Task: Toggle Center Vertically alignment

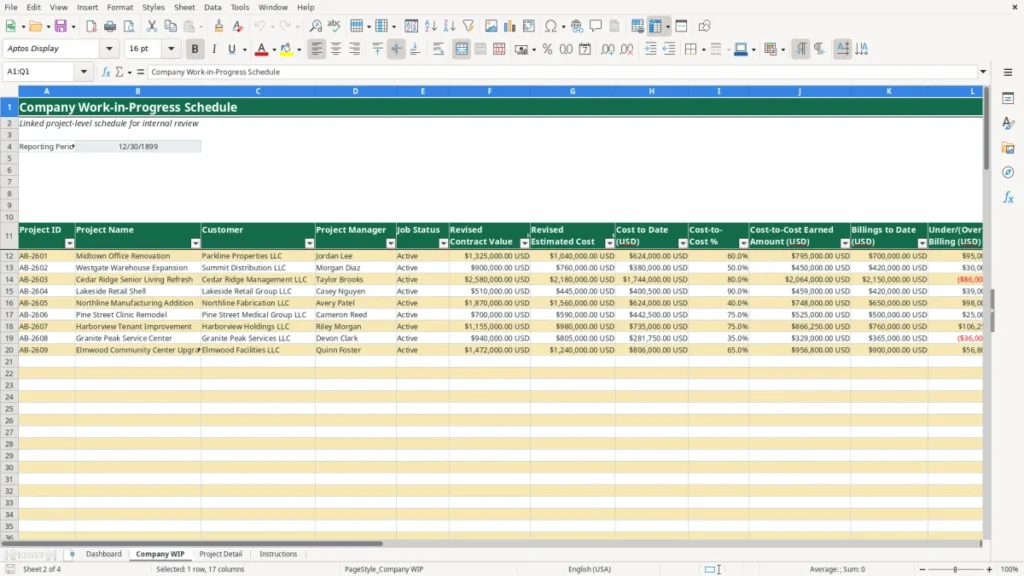Action: (x=396, y=49)
